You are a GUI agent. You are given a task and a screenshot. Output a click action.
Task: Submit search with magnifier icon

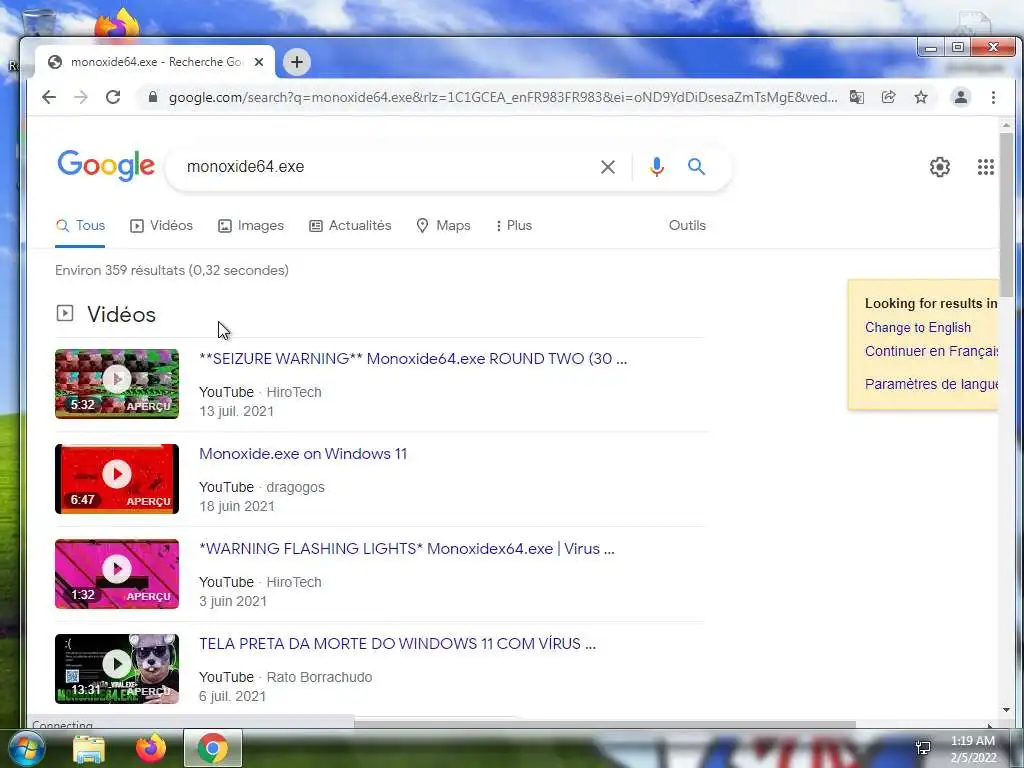(x=697, y=167)
